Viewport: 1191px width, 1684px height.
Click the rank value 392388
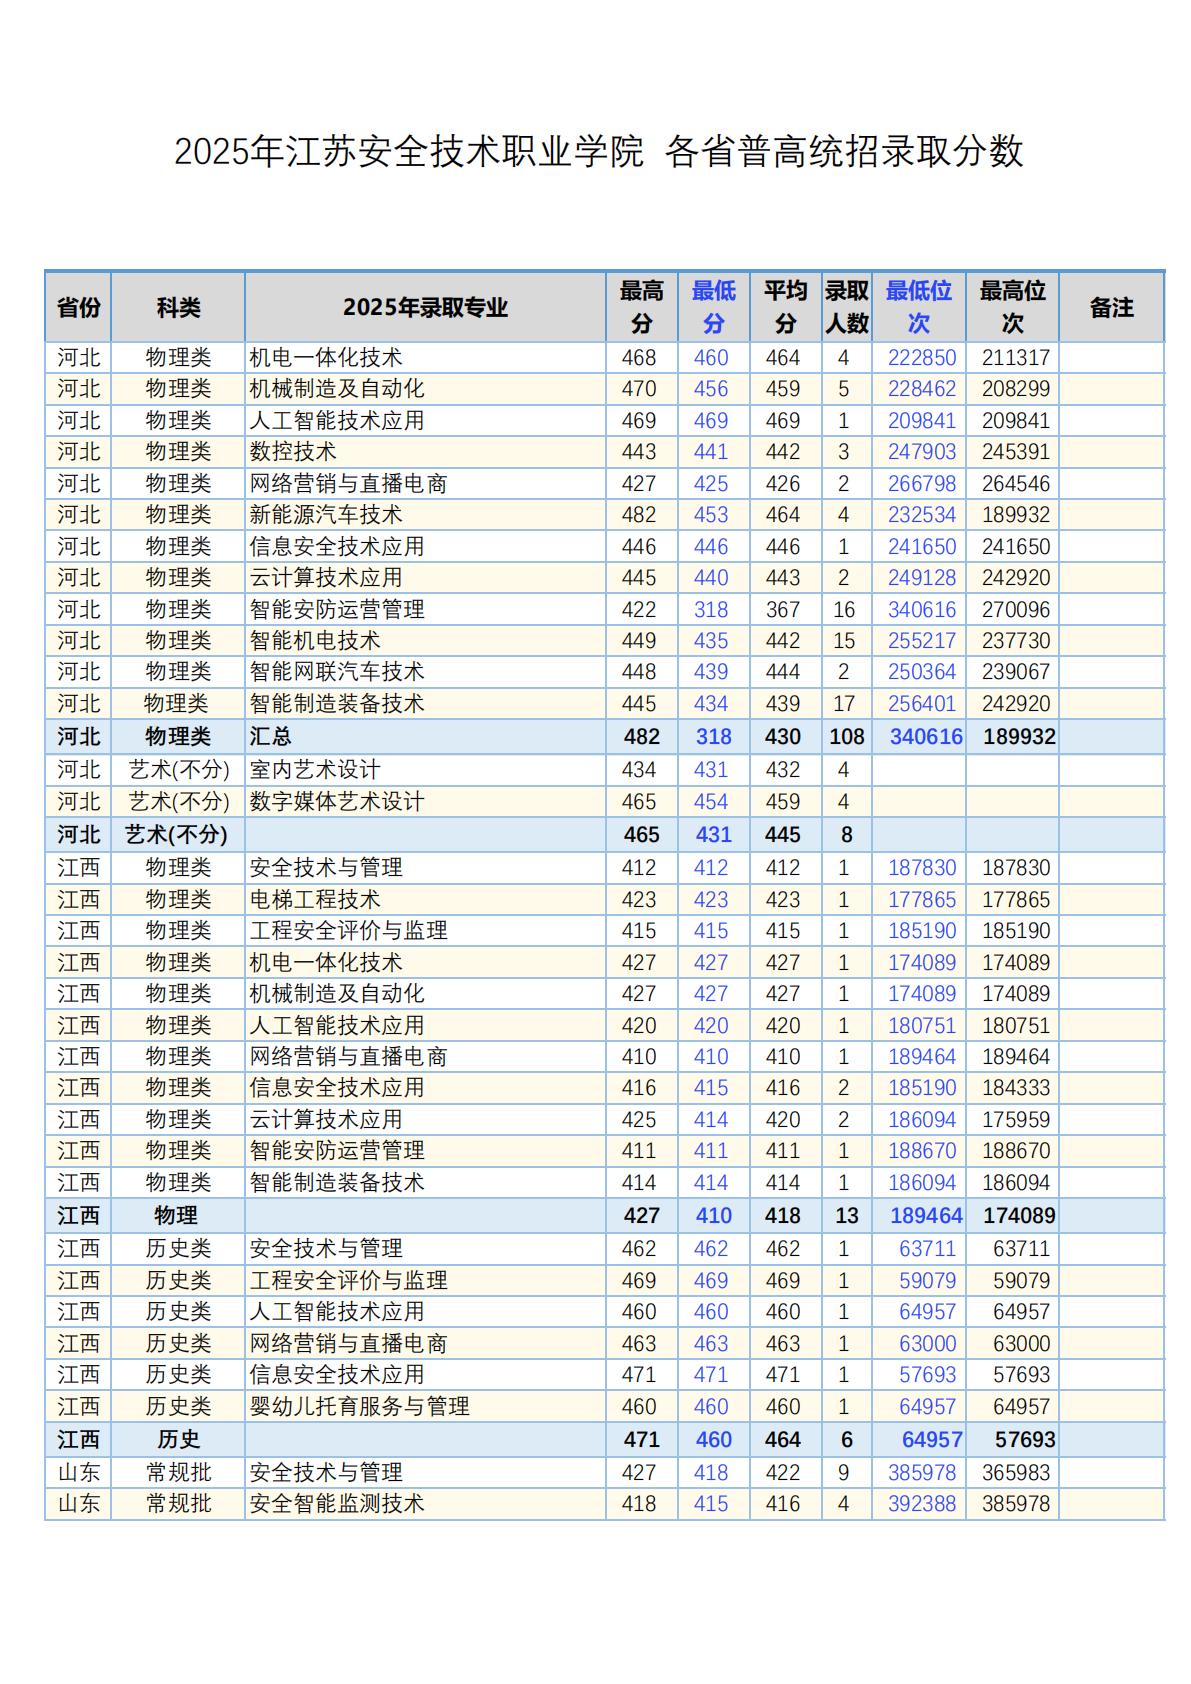pos(922,1504)
